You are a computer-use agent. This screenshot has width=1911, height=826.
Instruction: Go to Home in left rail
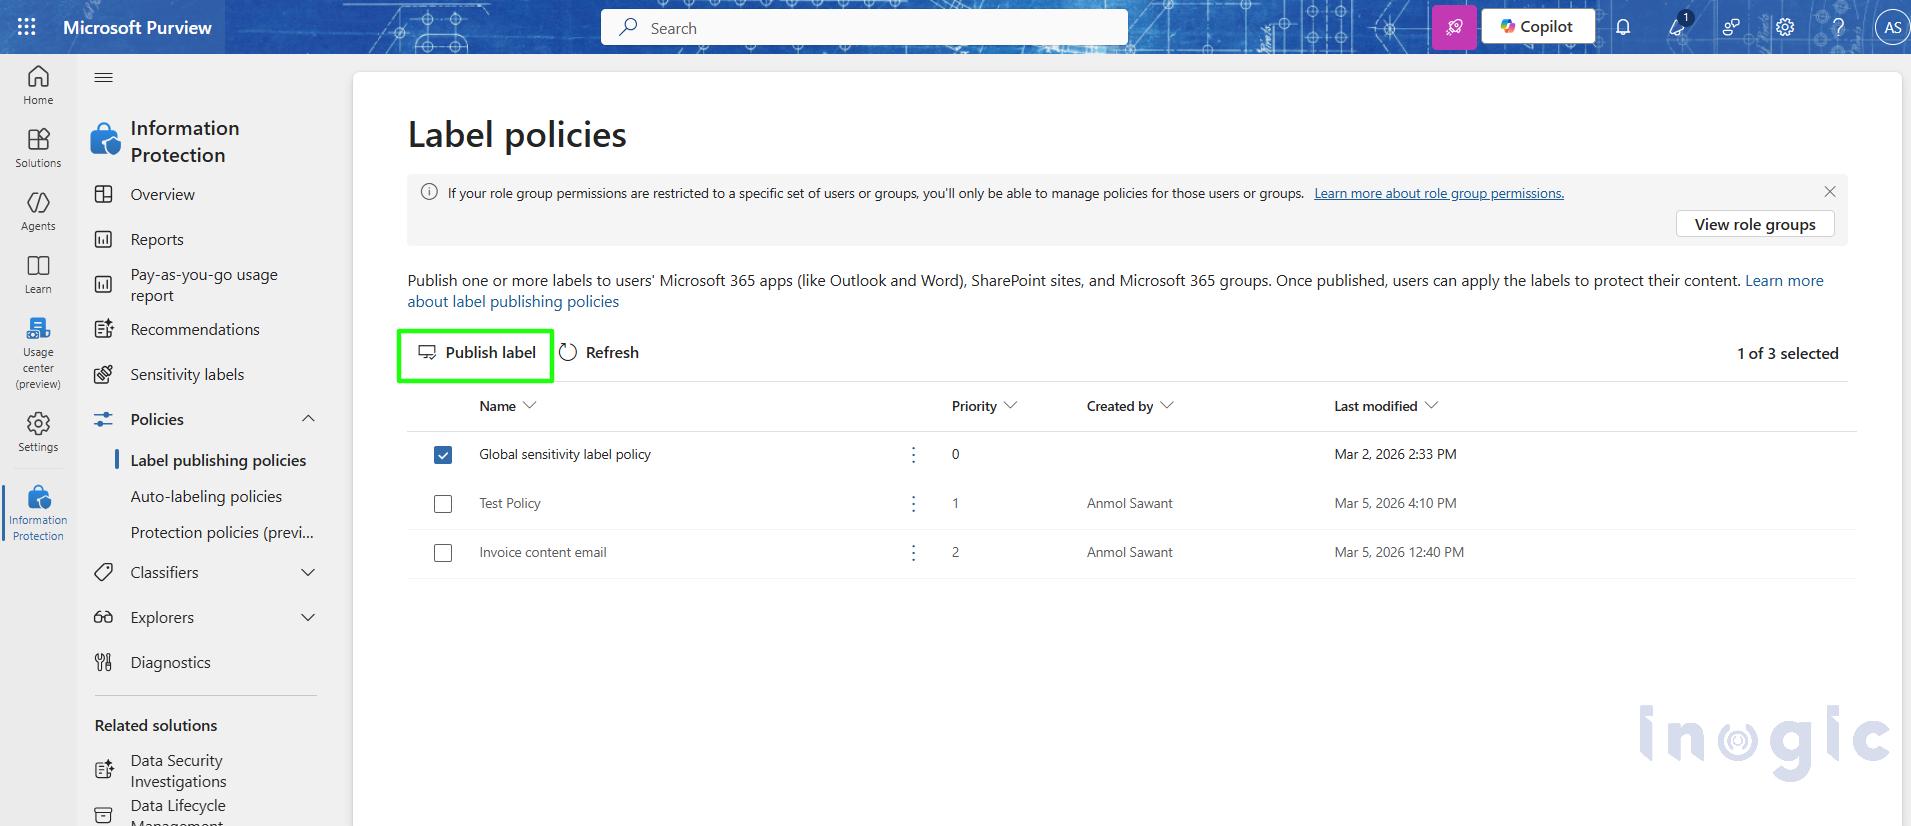tap(38, 85)
